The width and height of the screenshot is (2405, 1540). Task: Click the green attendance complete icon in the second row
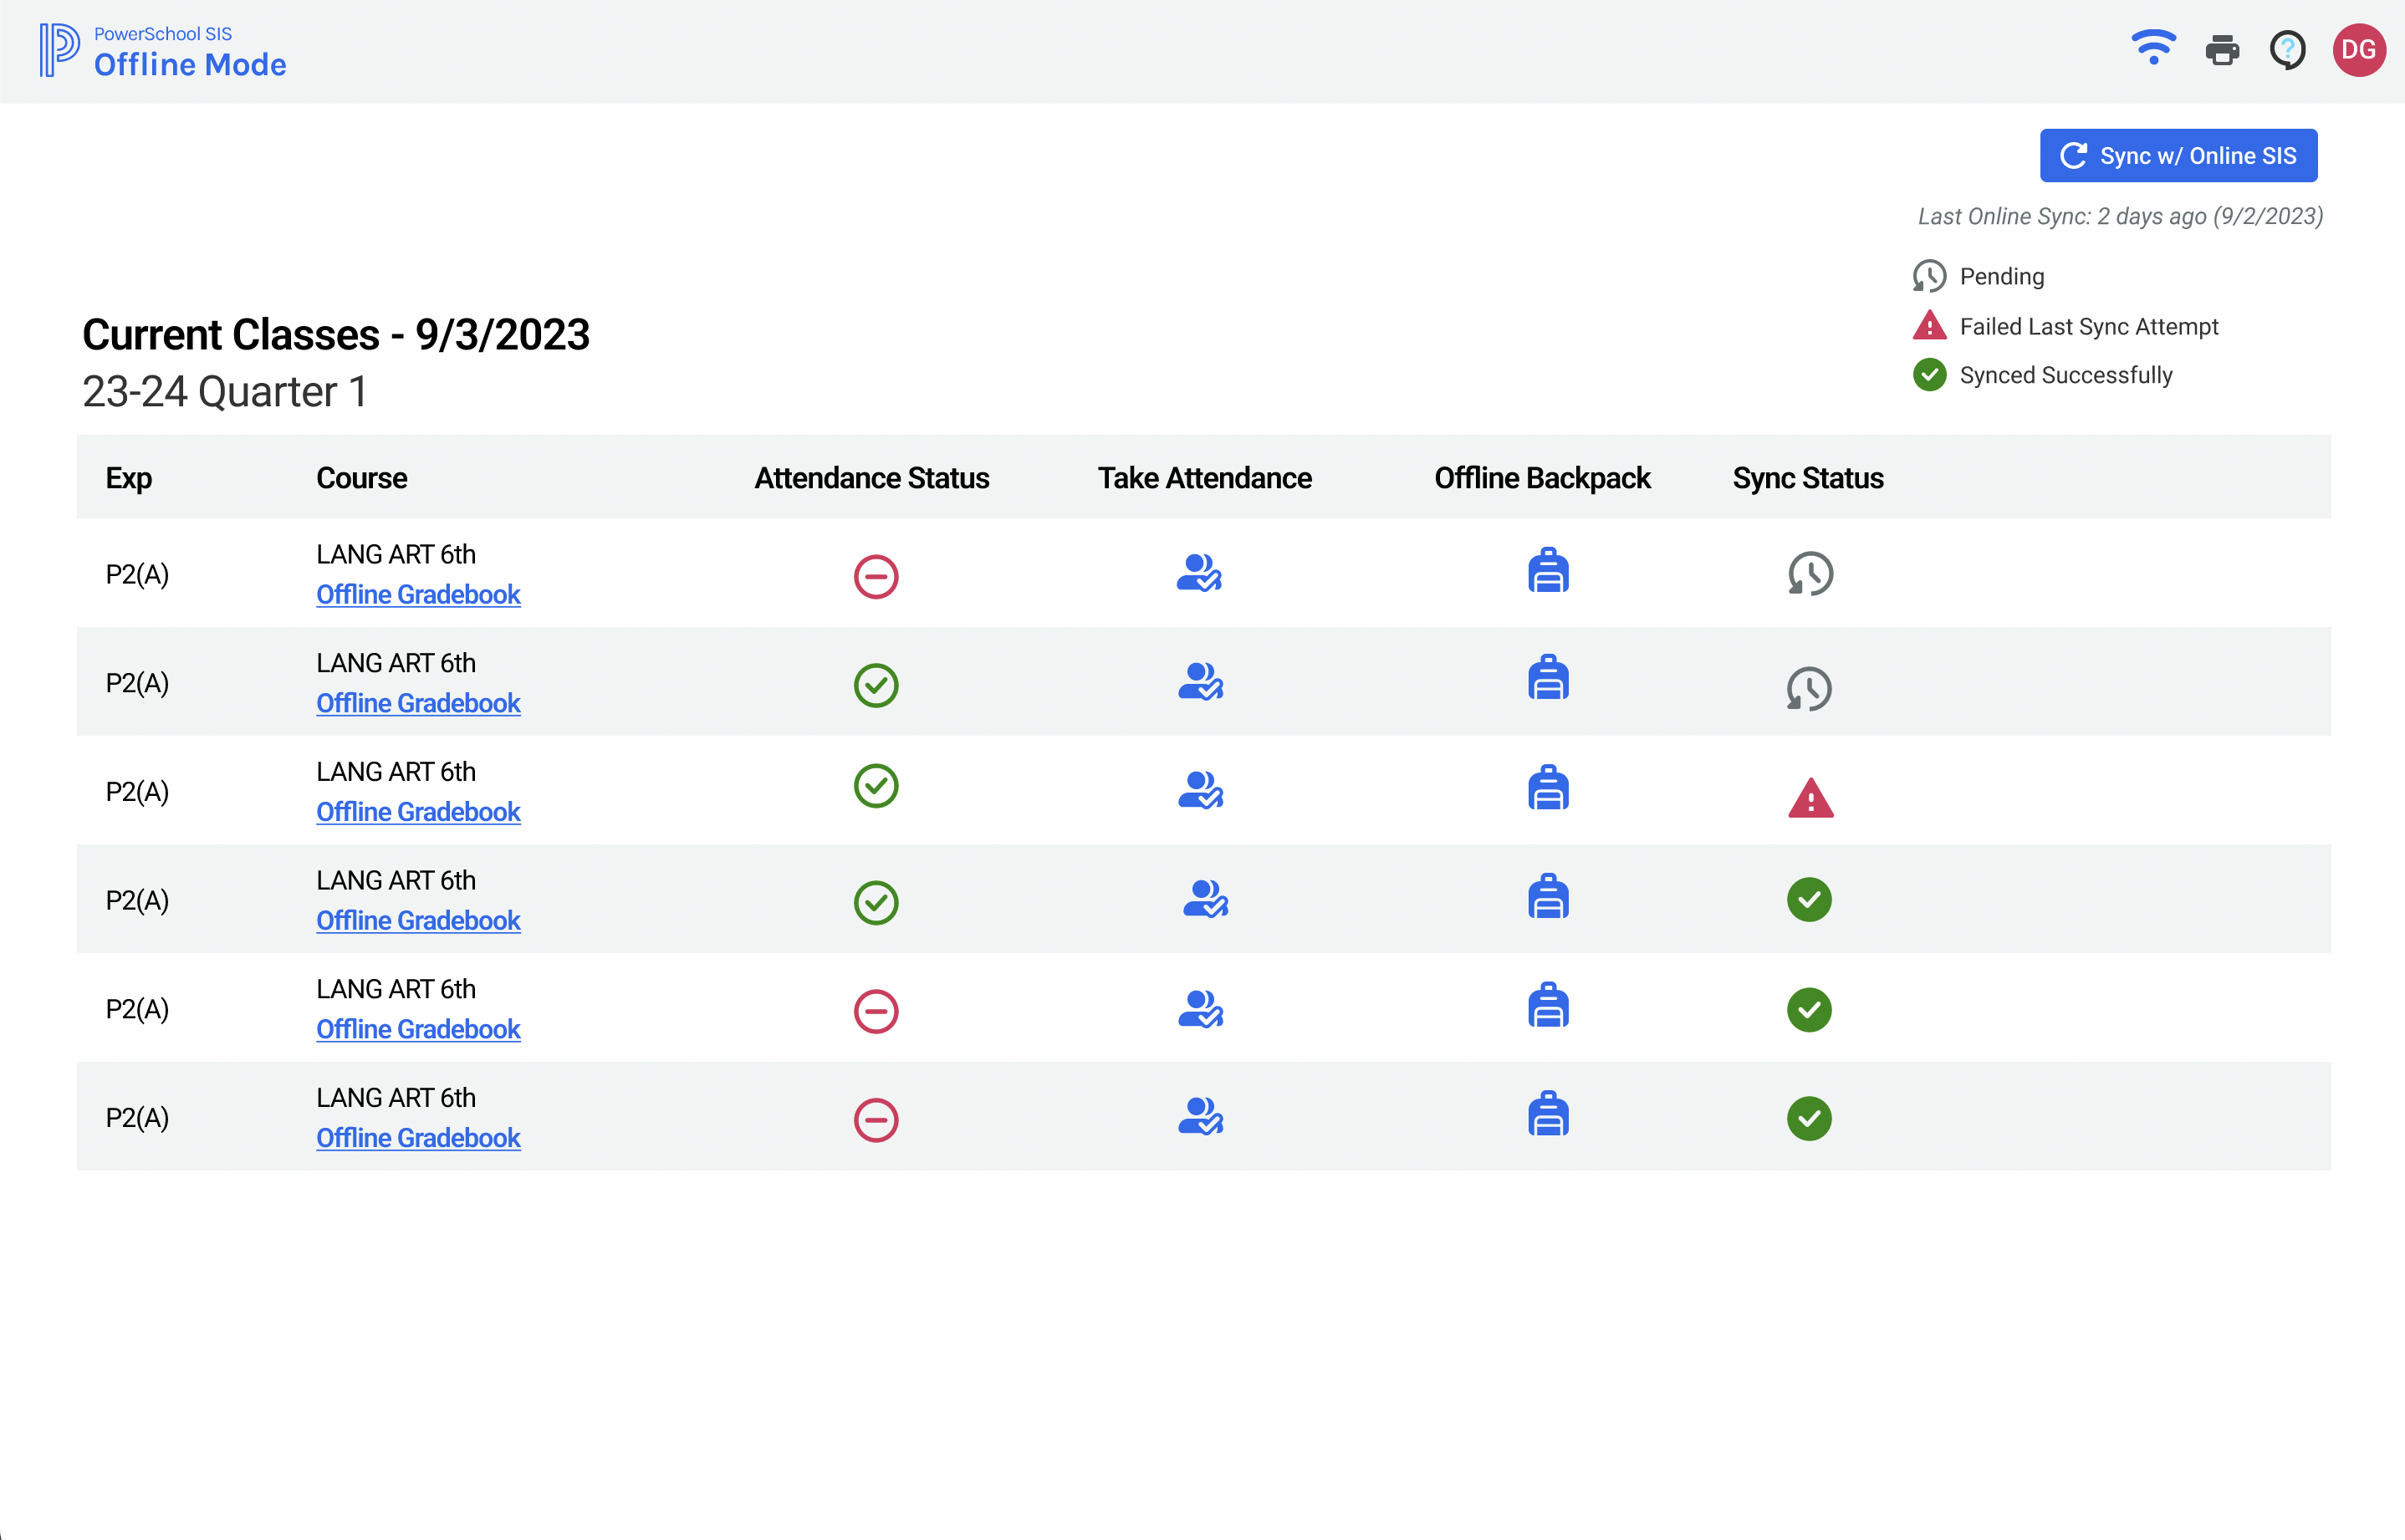875,685
